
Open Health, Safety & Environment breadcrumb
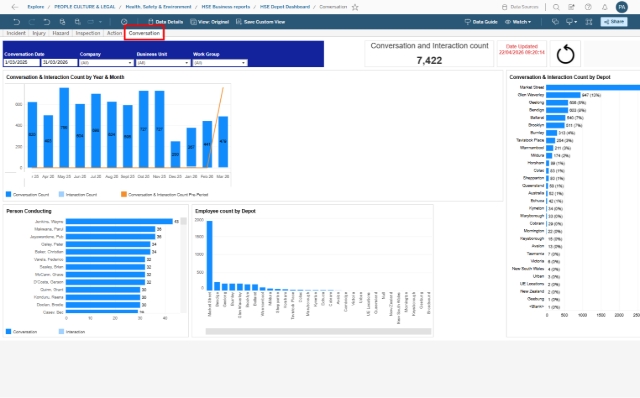[x=158, y=7]
